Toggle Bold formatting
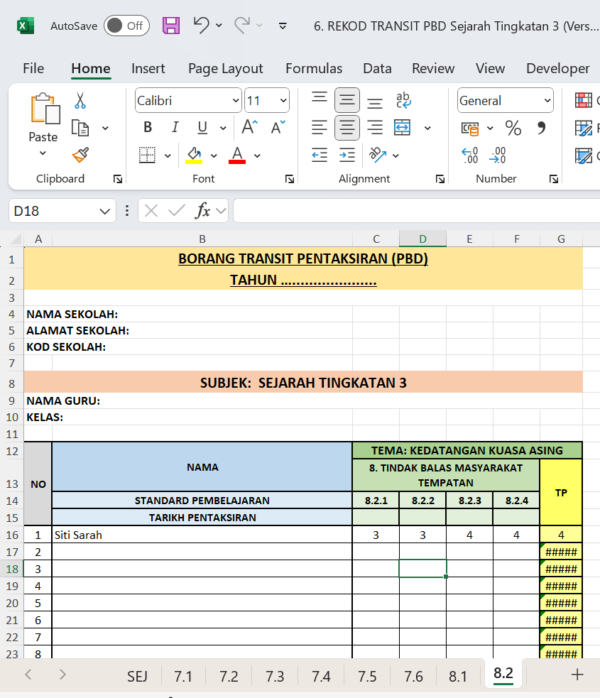 148,128
